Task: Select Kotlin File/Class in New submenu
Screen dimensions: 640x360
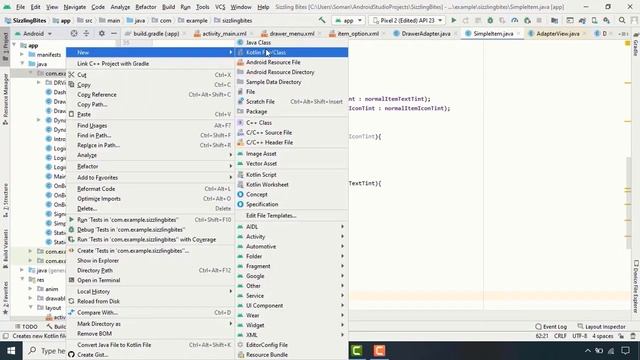Action: [x=292, y=52]
